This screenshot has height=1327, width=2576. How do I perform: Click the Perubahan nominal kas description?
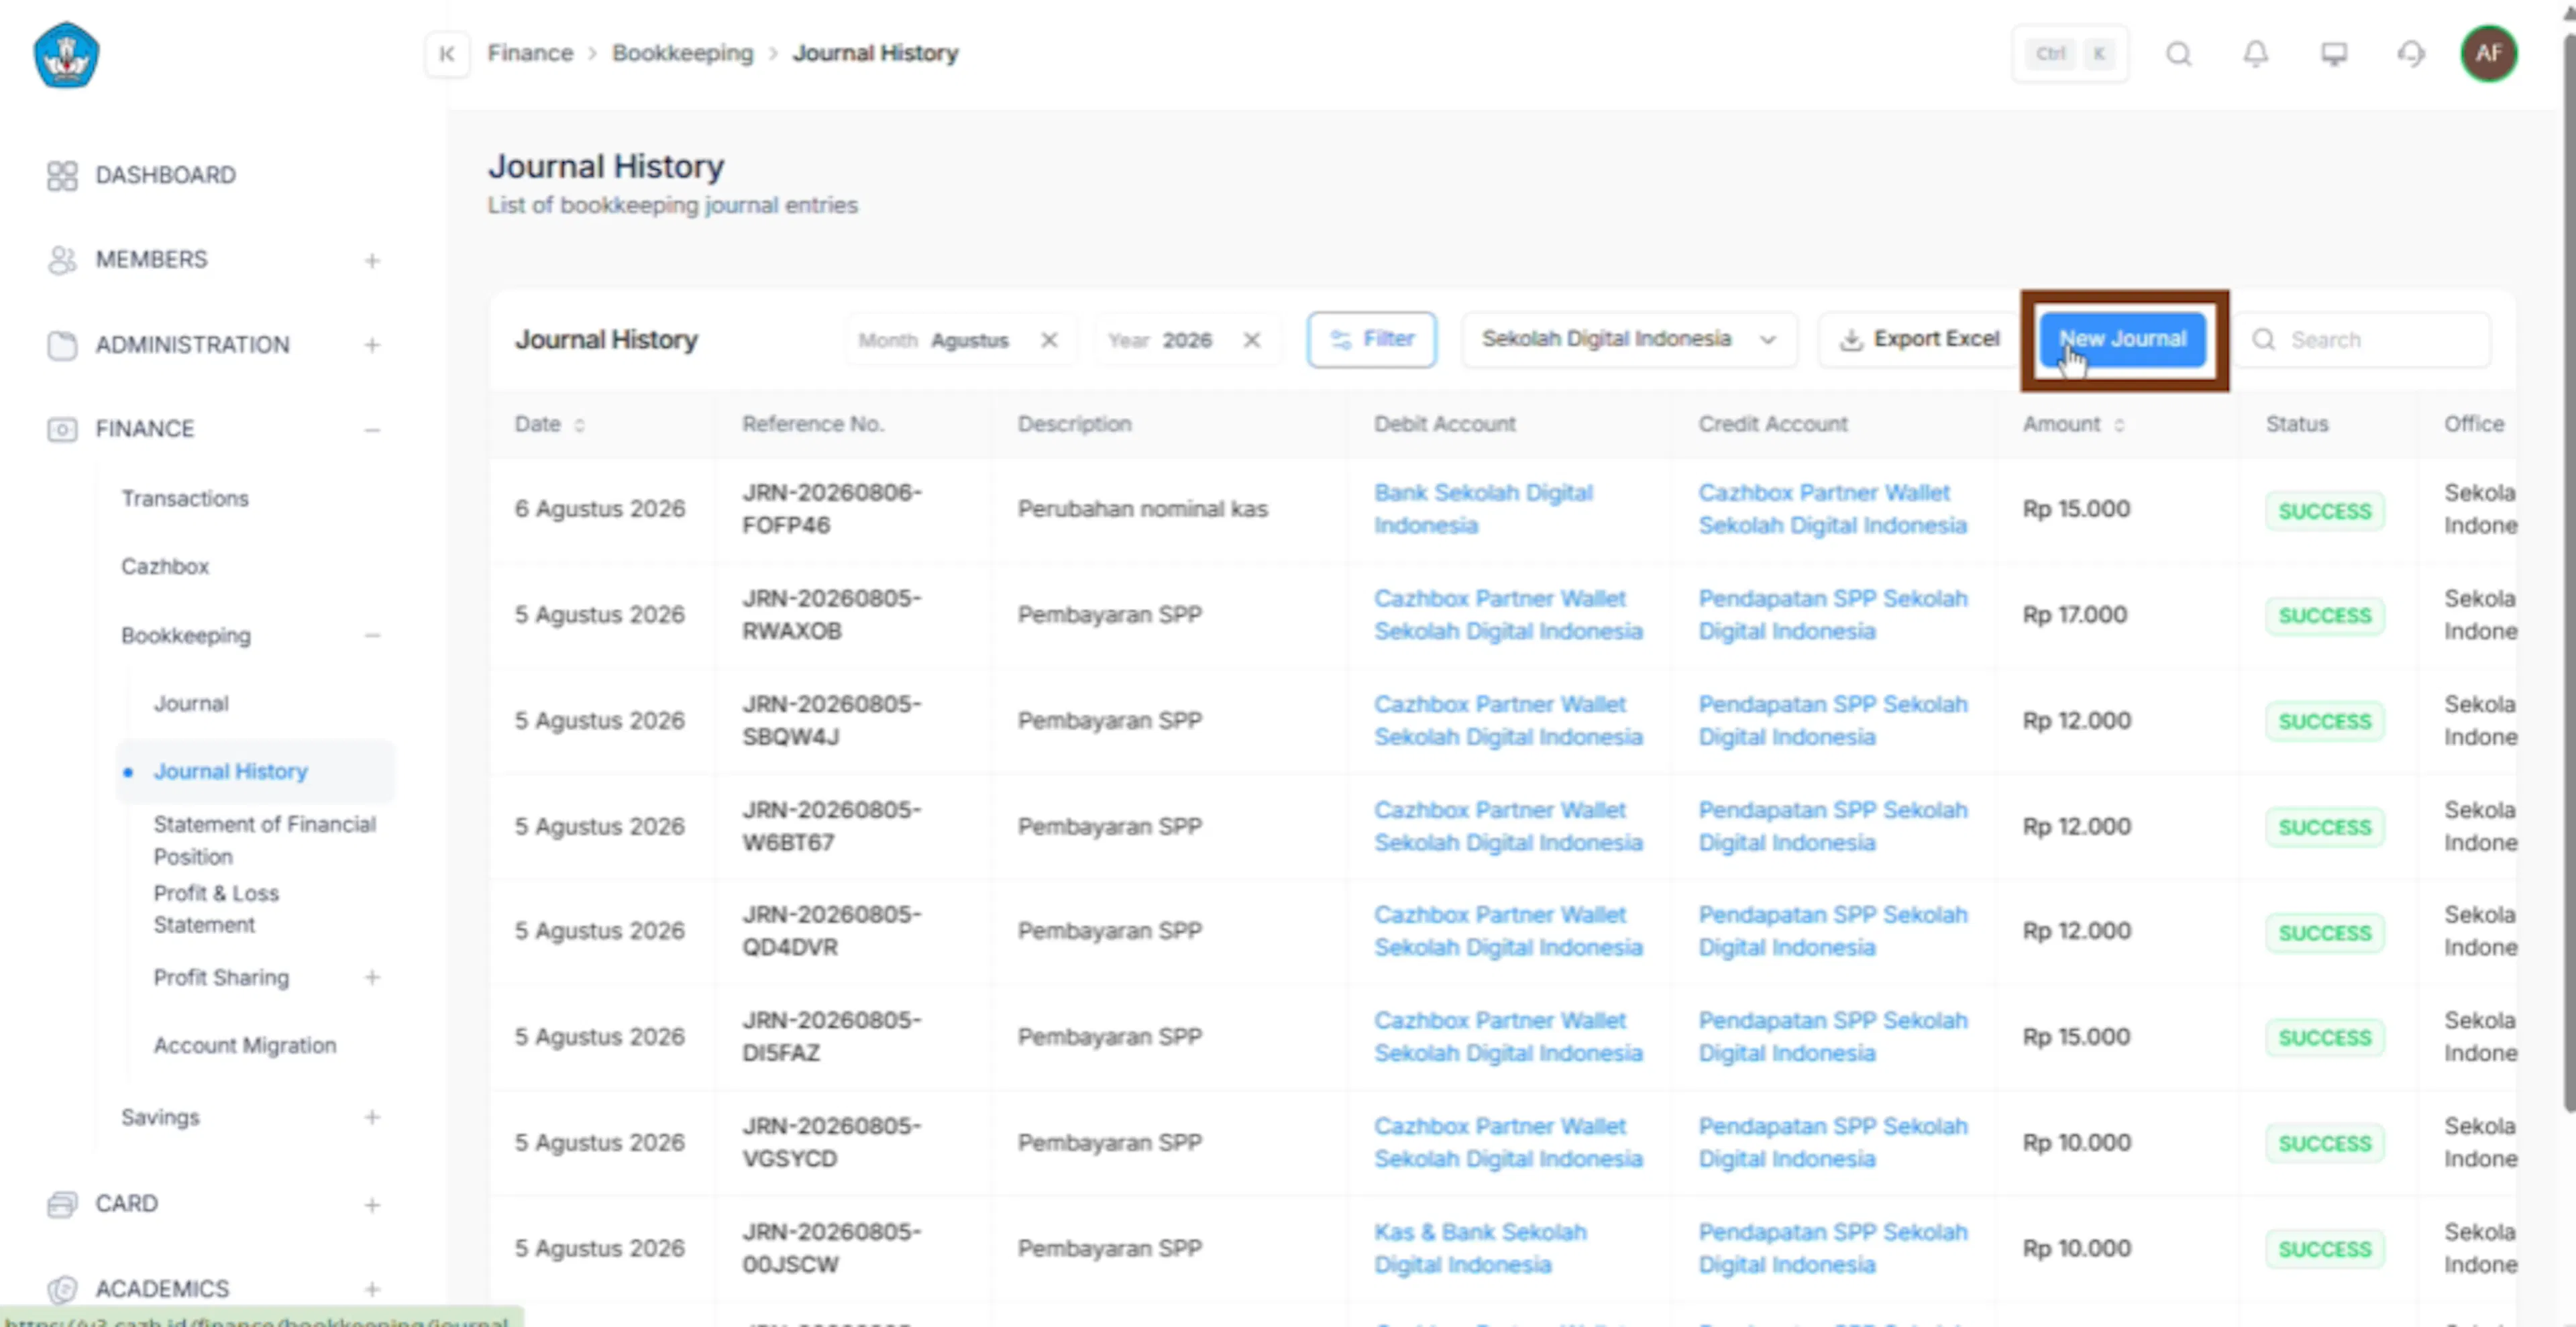(x=1142, y=509)
